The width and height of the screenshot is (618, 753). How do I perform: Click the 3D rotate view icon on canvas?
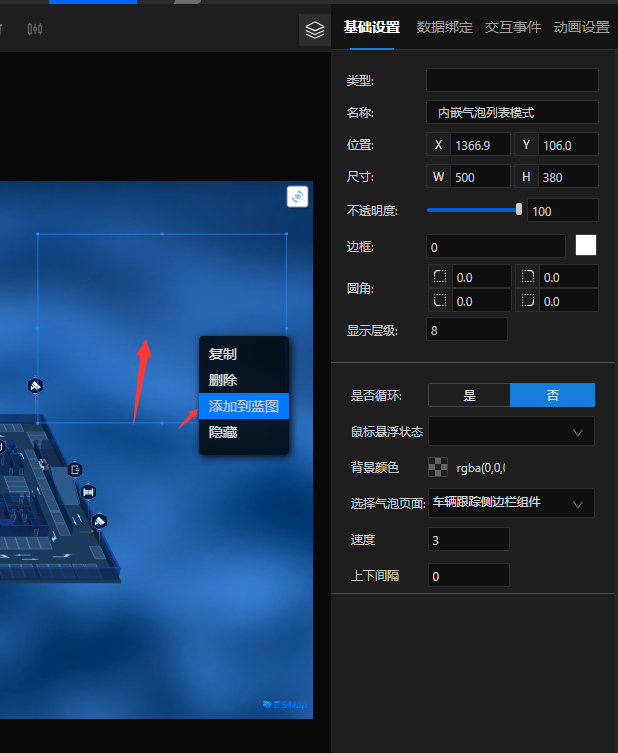tap(297, 197)
